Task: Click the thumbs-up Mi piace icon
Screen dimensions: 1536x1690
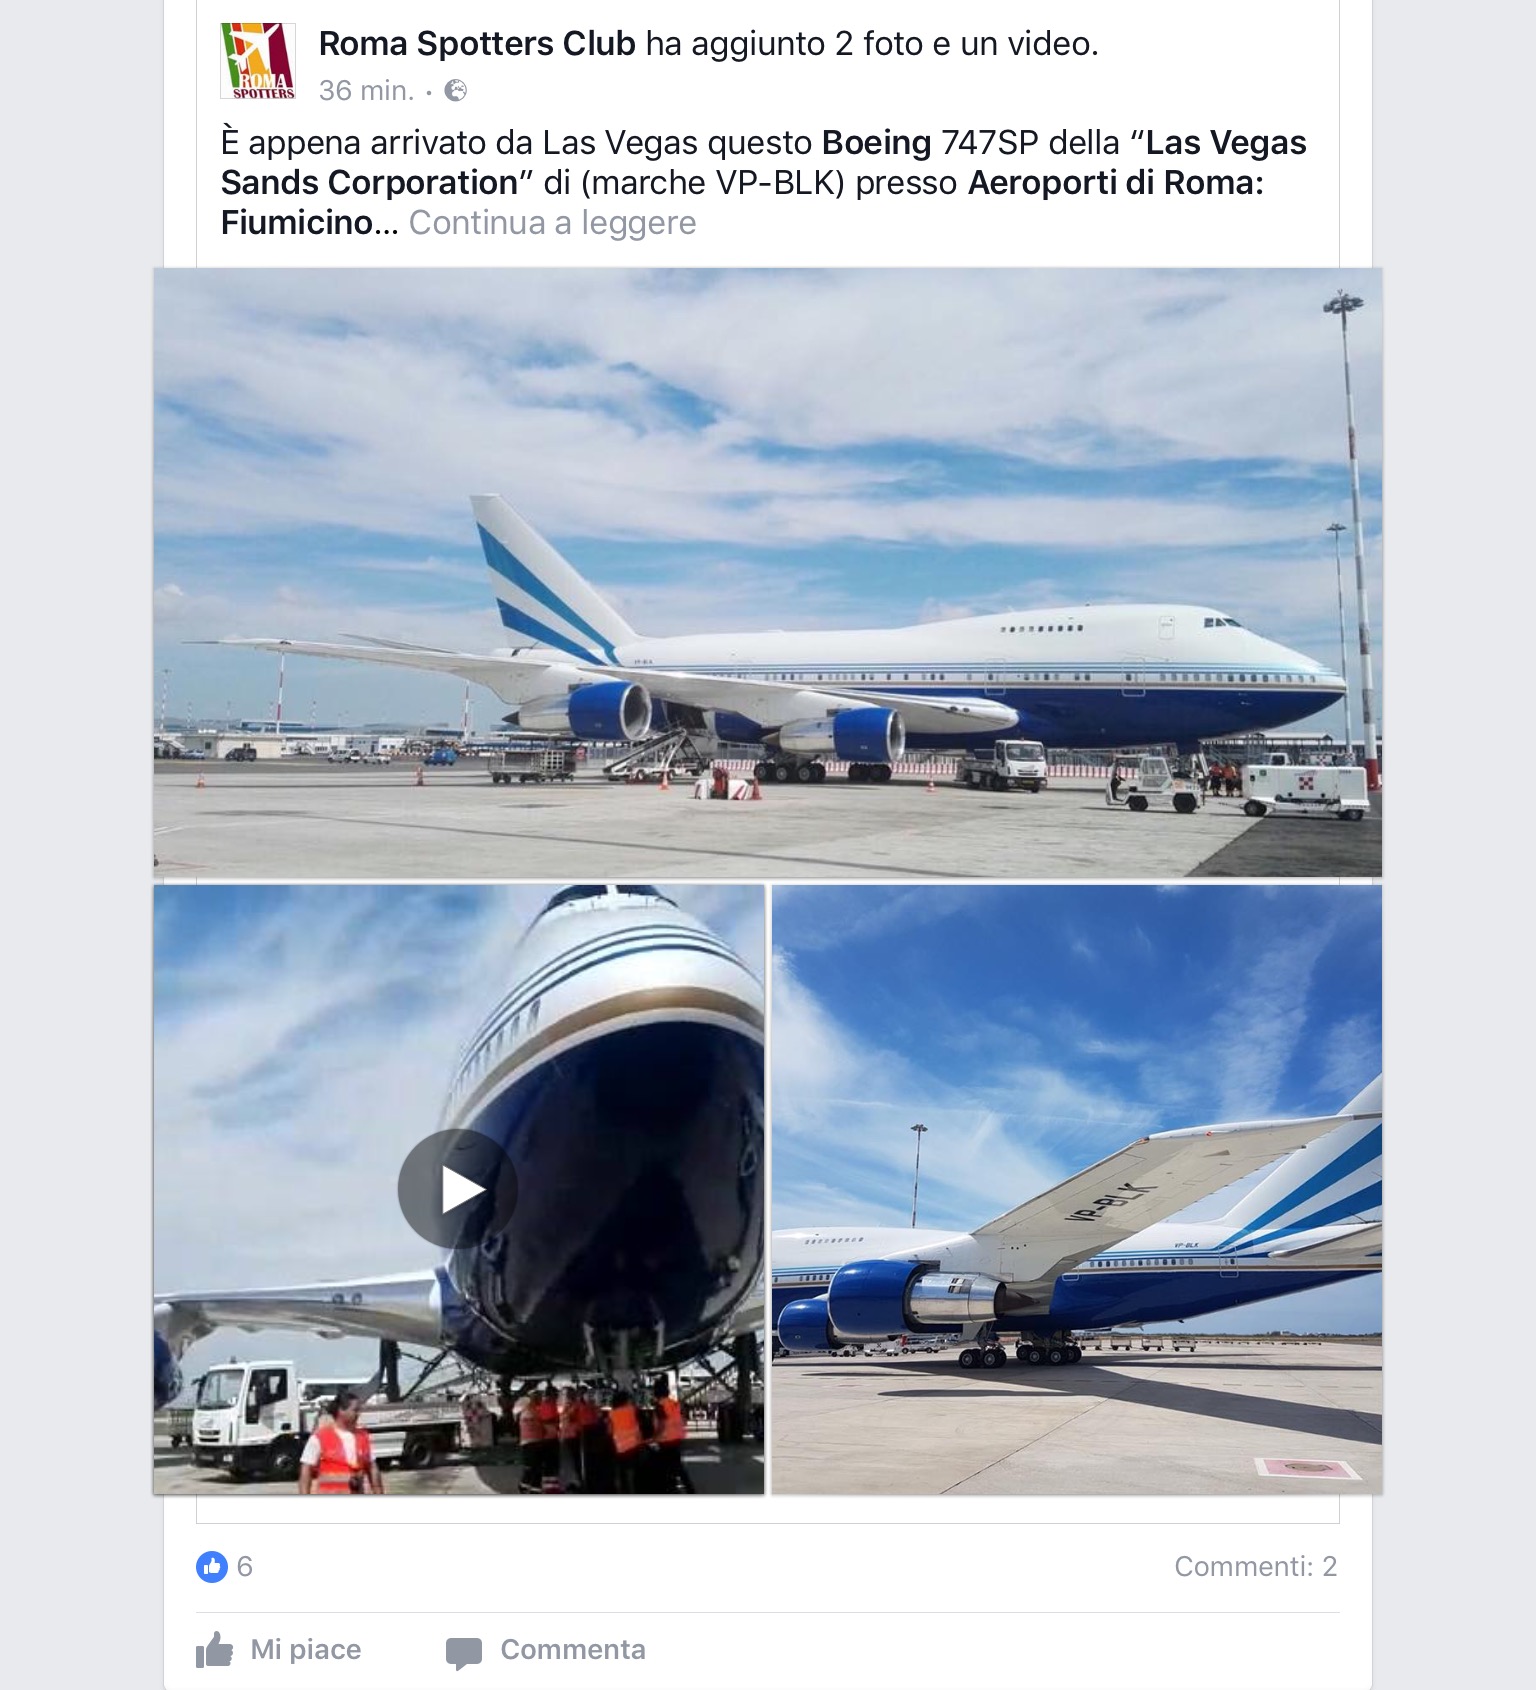Action: point(215,1649)
